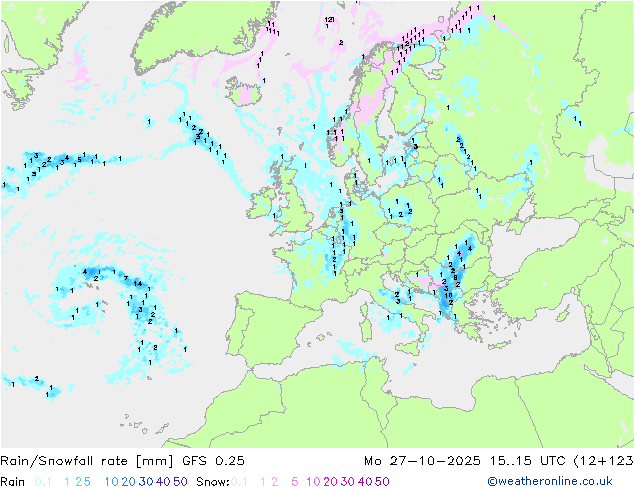Select rain legend value 50
The image size is (634, 490).
[180, 482]
